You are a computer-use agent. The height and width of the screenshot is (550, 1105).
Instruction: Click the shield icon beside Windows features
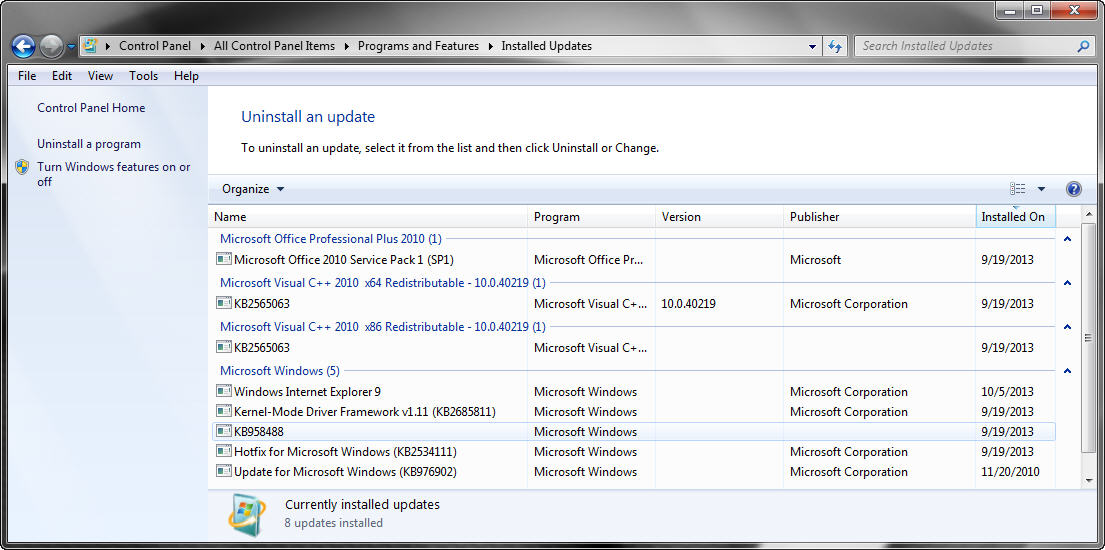click(23, 167)
